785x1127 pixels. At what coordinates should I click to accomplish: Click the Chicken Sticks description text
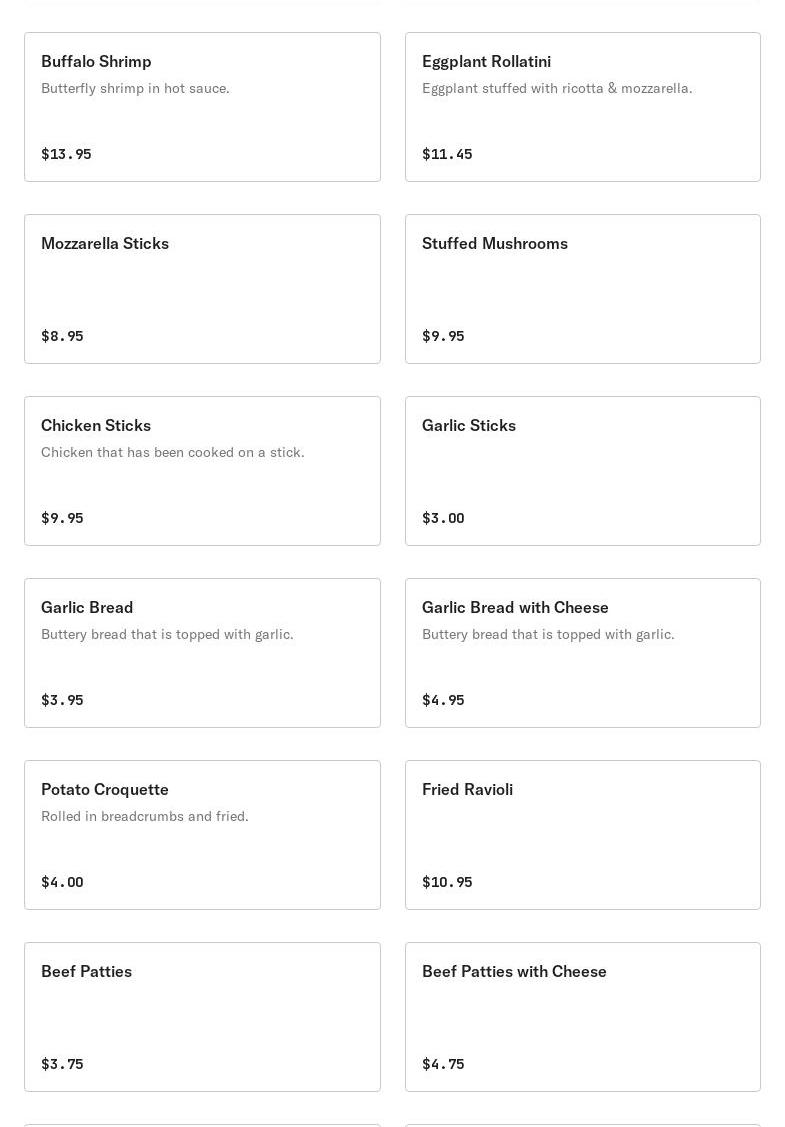pos(172,452)
